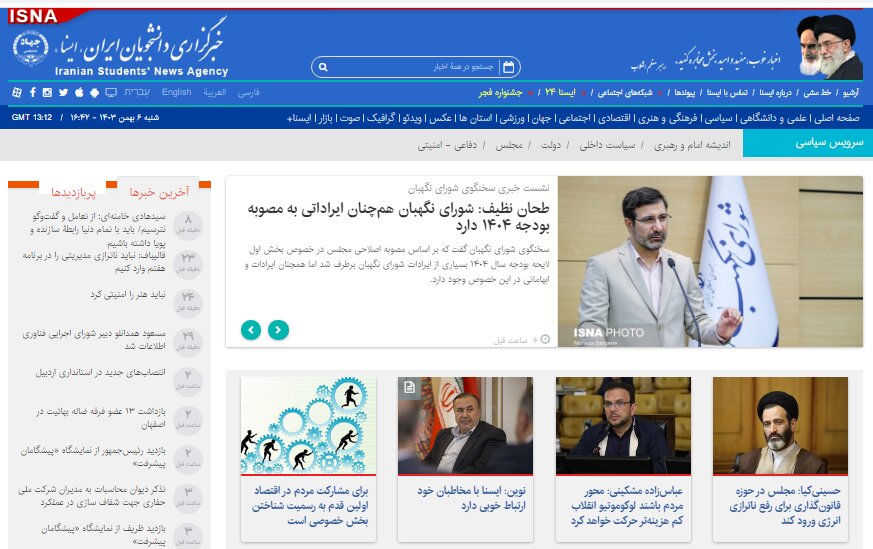Open the سیاسی main nav section

tap(718, 118)
